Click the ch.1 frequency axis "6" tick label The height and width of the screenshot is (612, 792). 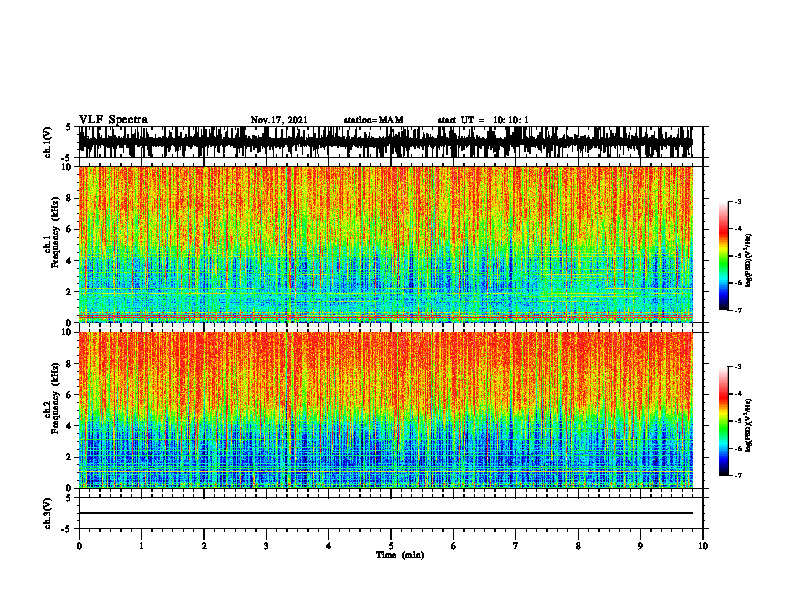coord(70,229)
